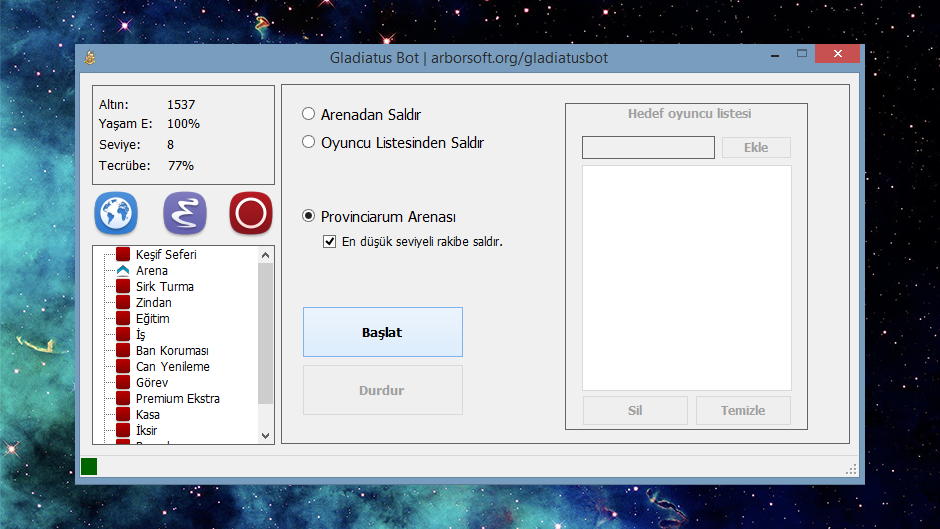Choose Oyuncu Listesinden Saldır radio button

point(309,142)
